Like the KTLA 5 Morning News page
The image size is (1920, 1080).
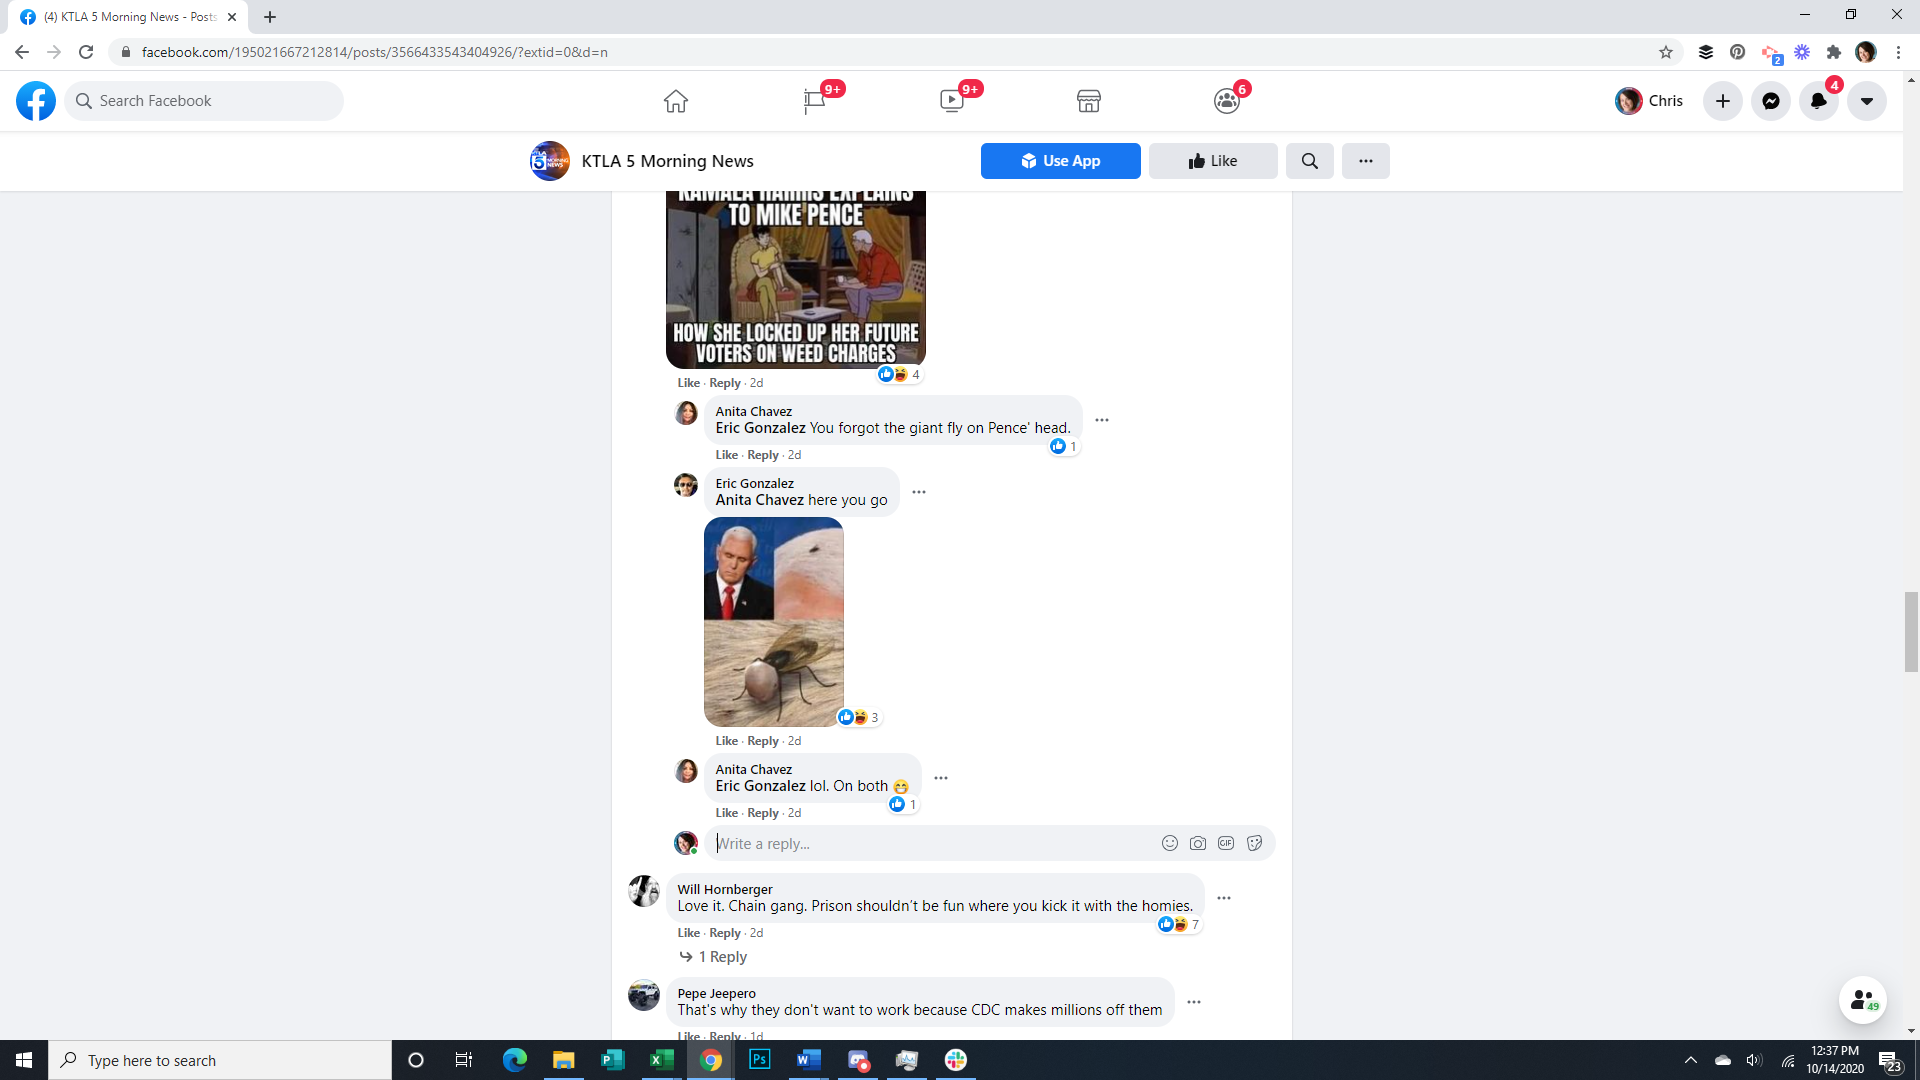[x=1212, y=161]
